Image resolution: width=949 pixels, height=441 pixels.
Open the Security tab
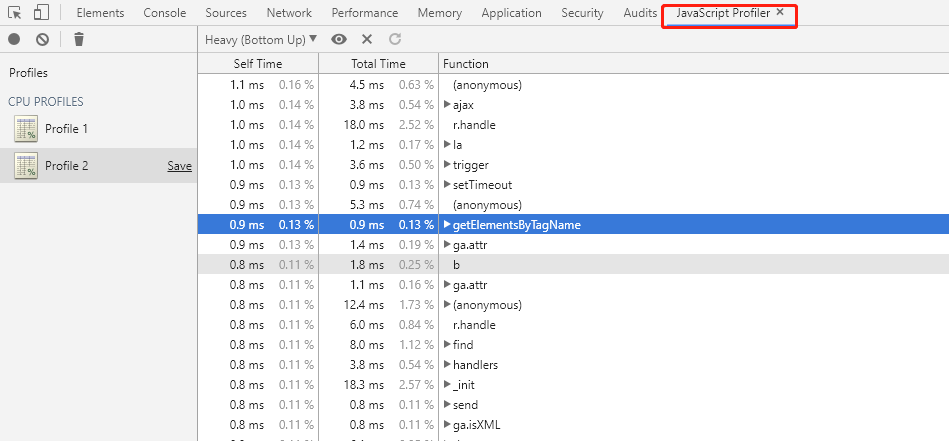[x=582, y=13]
